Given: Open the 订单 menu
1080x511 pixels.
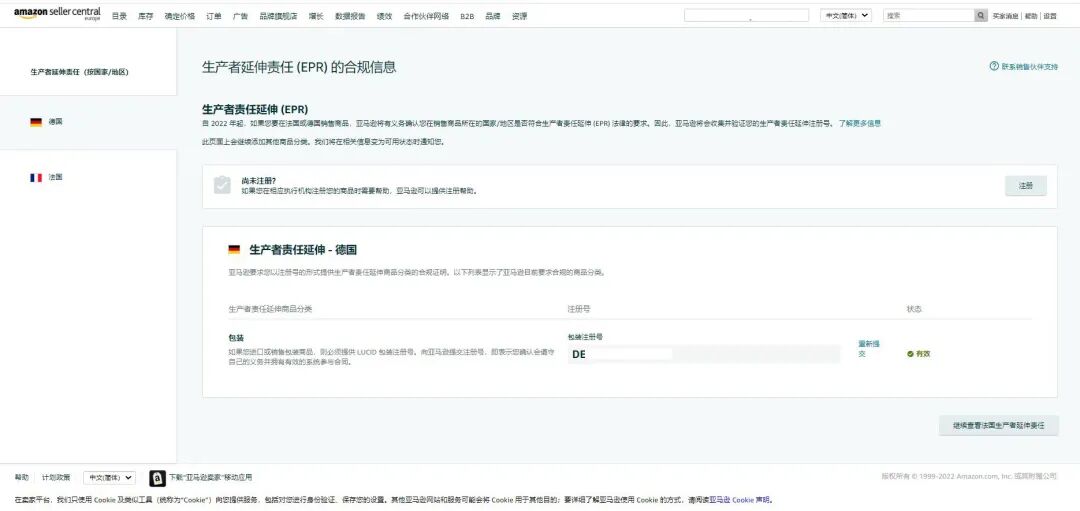Looking at the screenshot, I should (214, 16).
